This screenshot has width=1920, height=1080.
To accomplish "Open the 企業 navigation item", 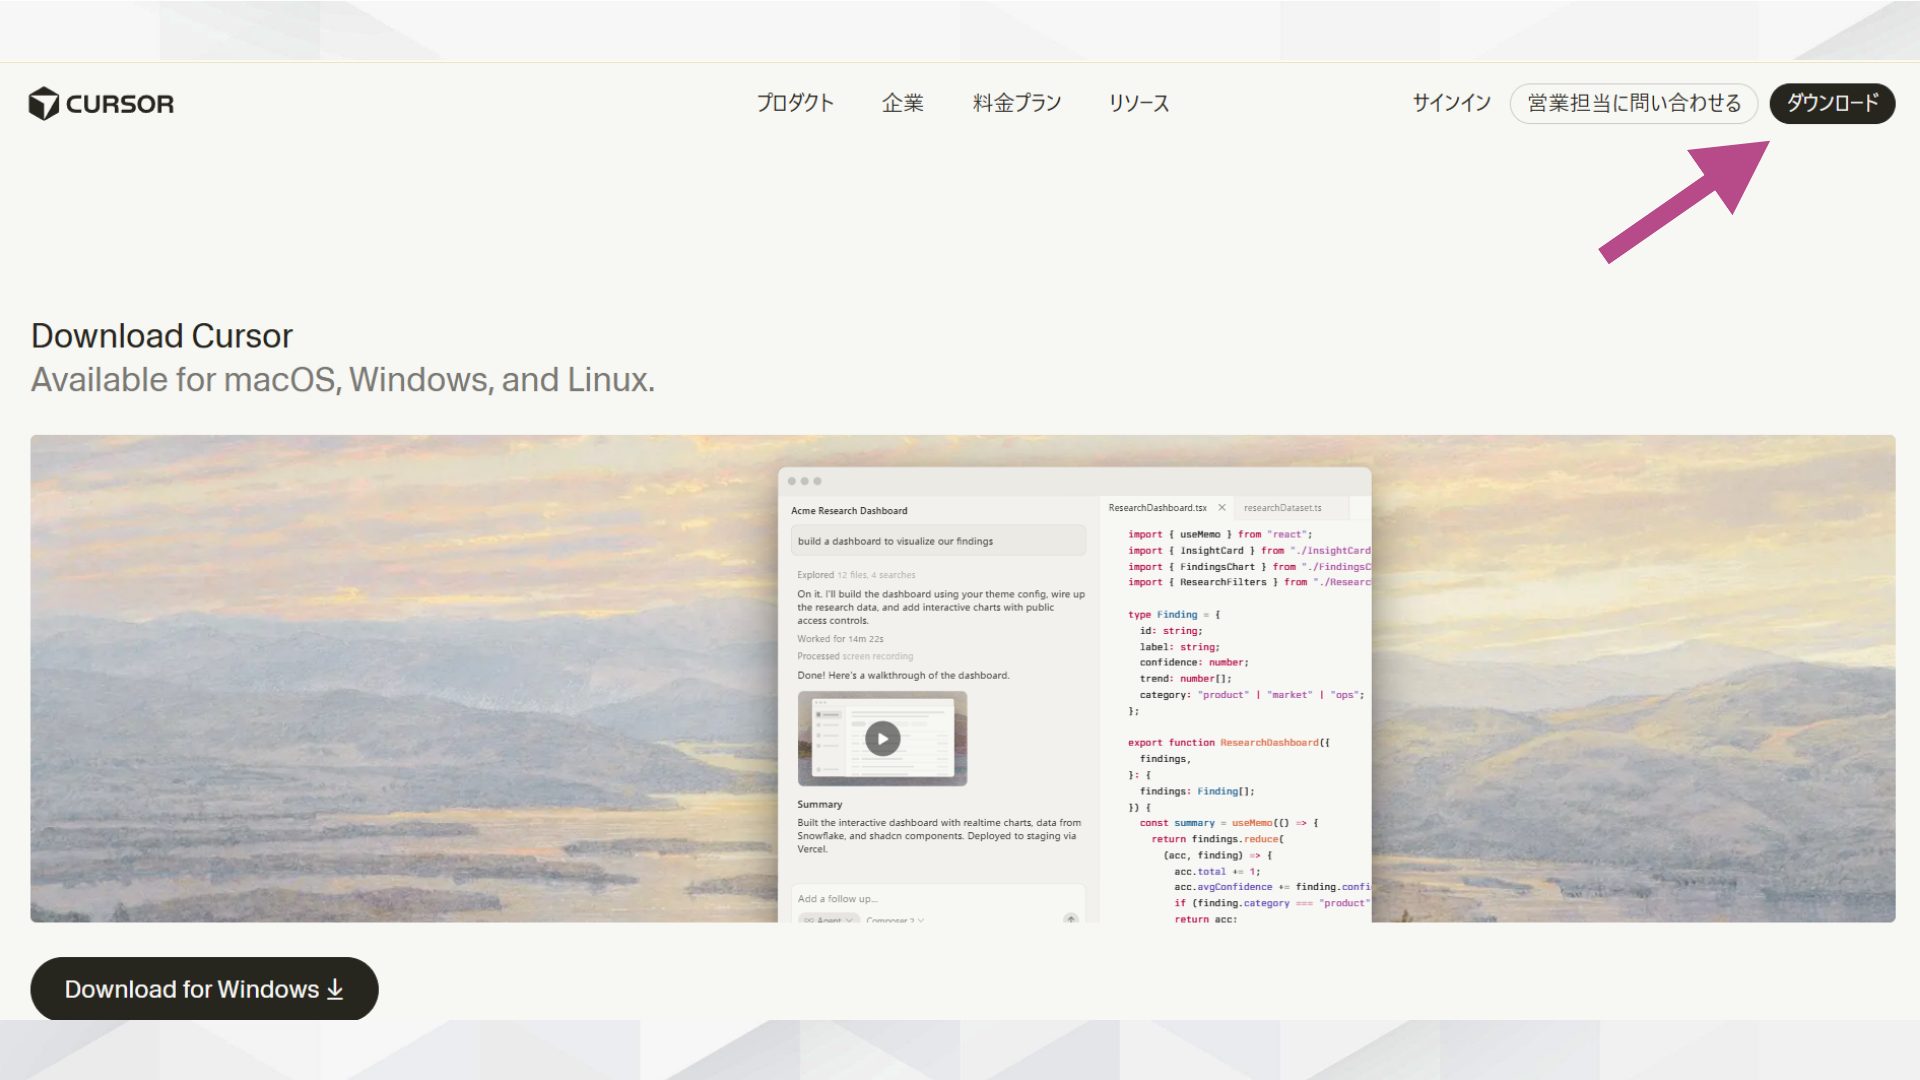I will pyautogui.click(x=903, y=103).
